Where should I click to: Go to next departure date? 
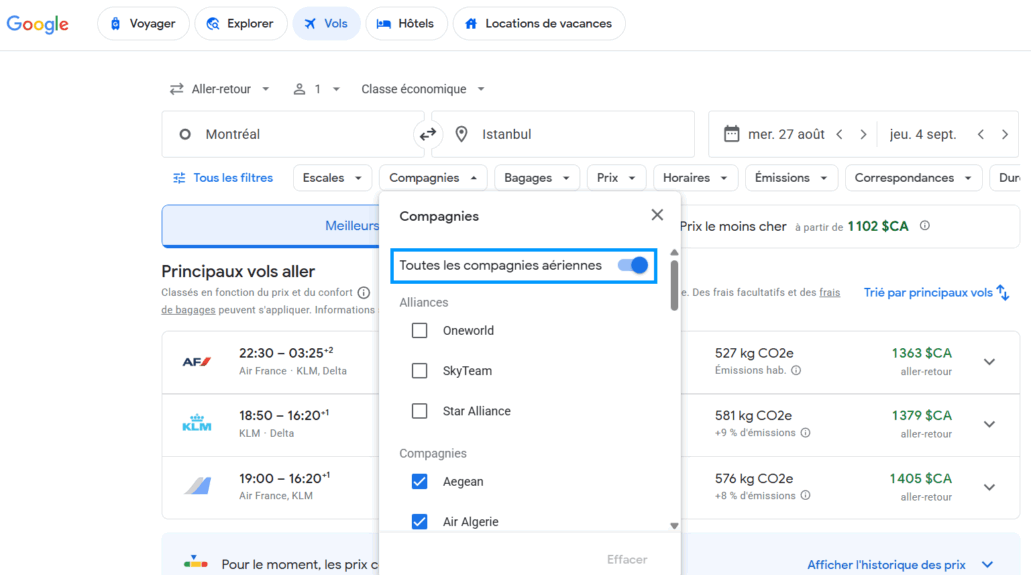pos(863,134)
